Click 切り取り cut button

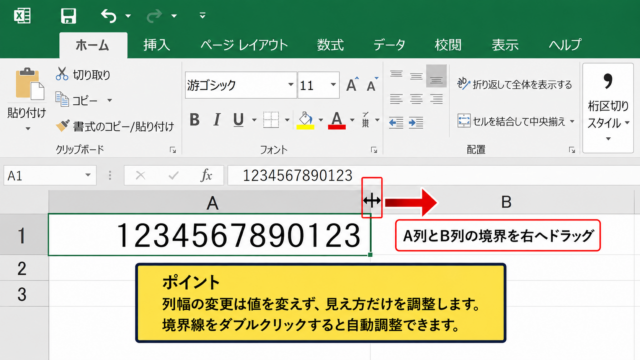point(84,75)
